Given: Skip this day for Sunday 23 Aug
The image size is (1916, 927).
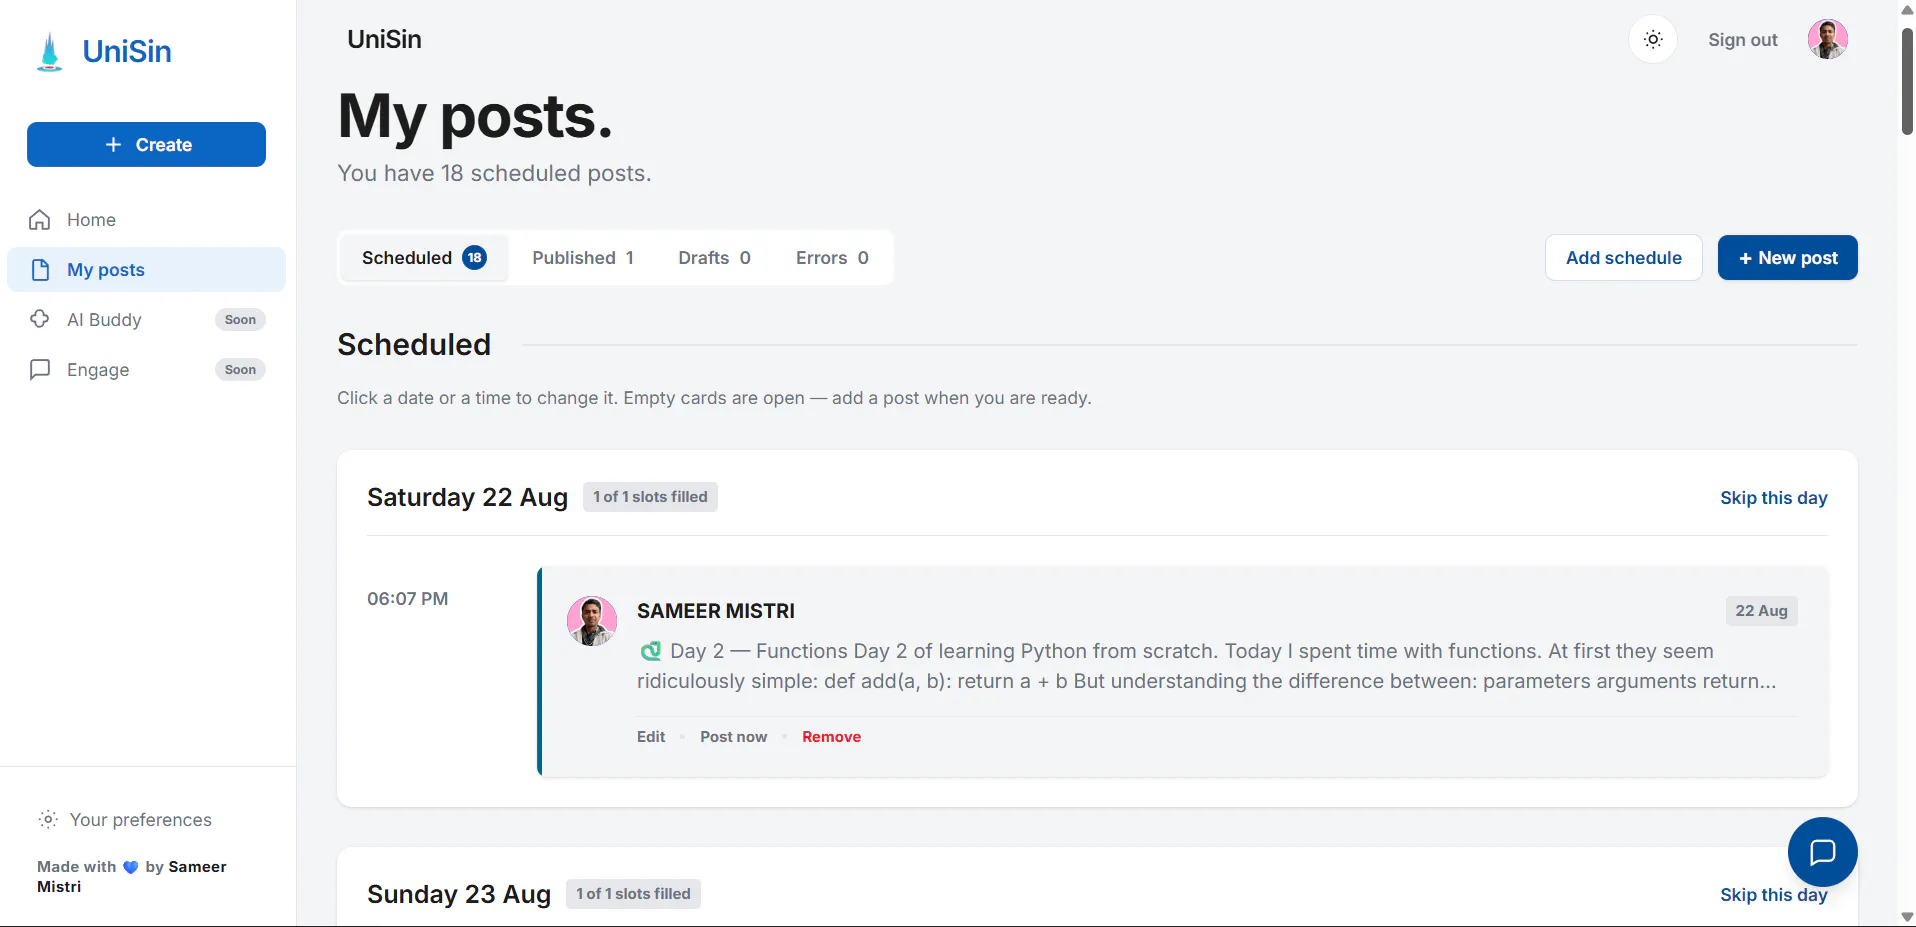Looking at the screenshot, I should [x=1773, y=895].
